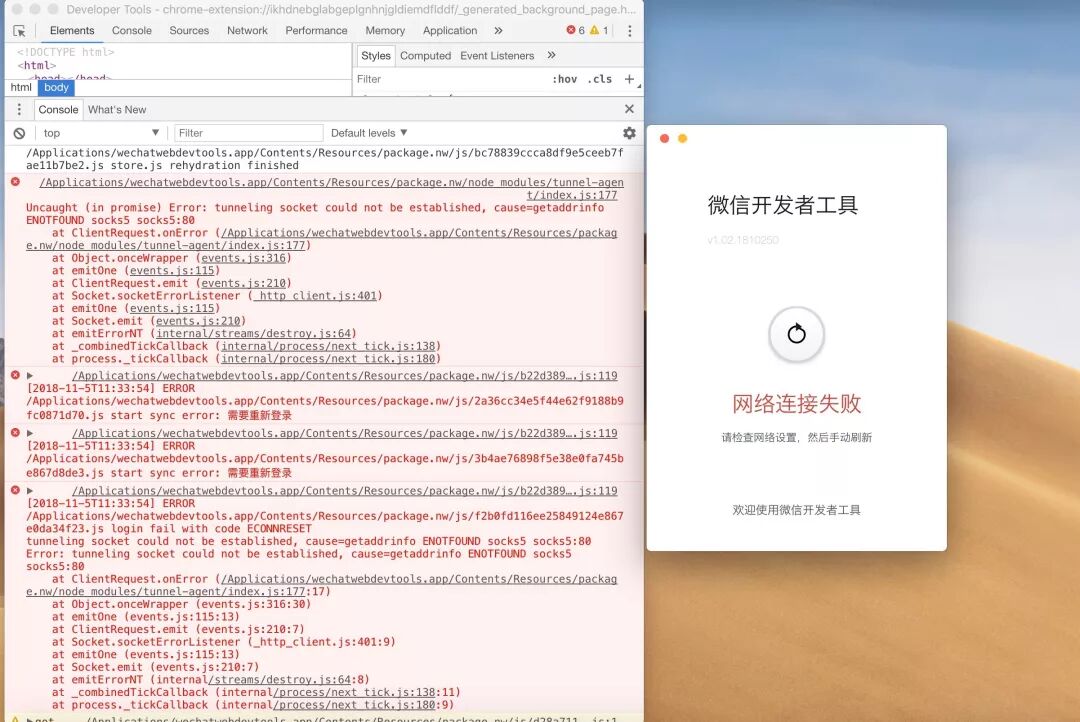Click the red error count badge

(x=576, y=30)
